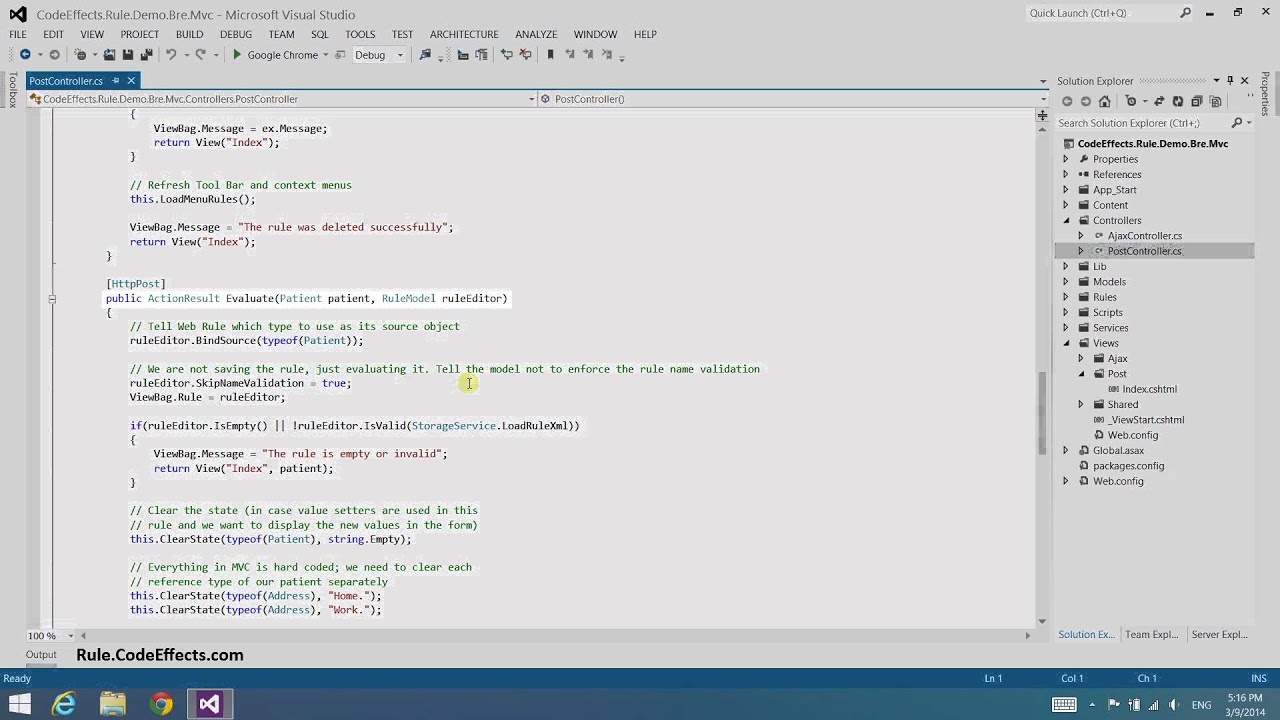Image resolution: width=1280 pixels, height=720 pixels.
Task: Expand the Models folder
Action: (x=1065, y=282)
